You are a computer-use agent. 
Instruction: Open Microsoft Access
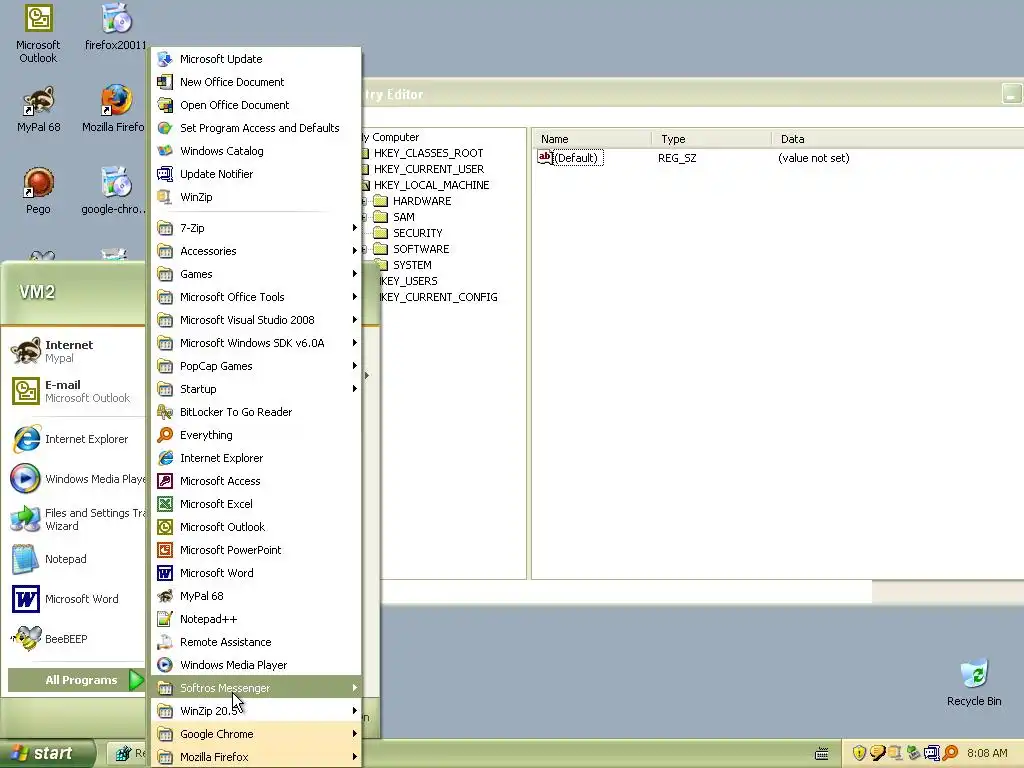click(x=256, y=481)
